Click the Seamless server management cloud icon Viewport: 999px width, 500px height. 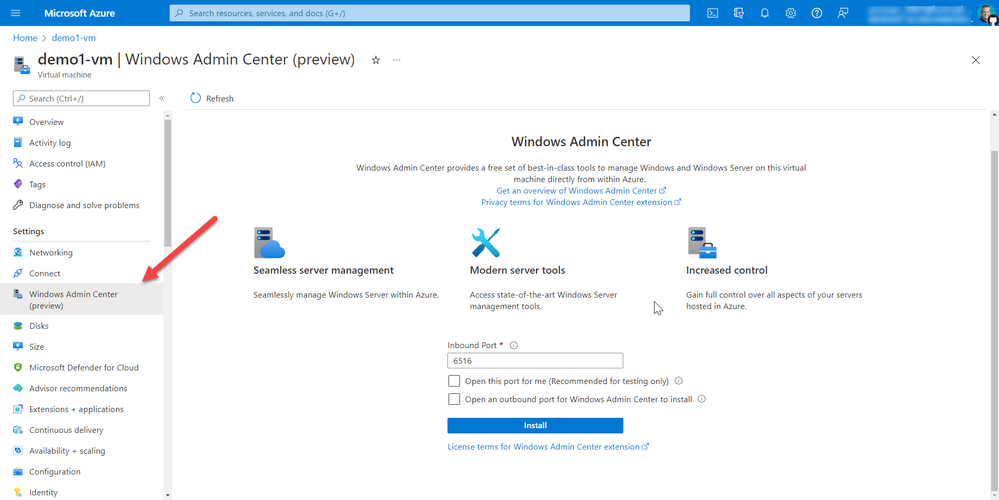click(269, 242)
